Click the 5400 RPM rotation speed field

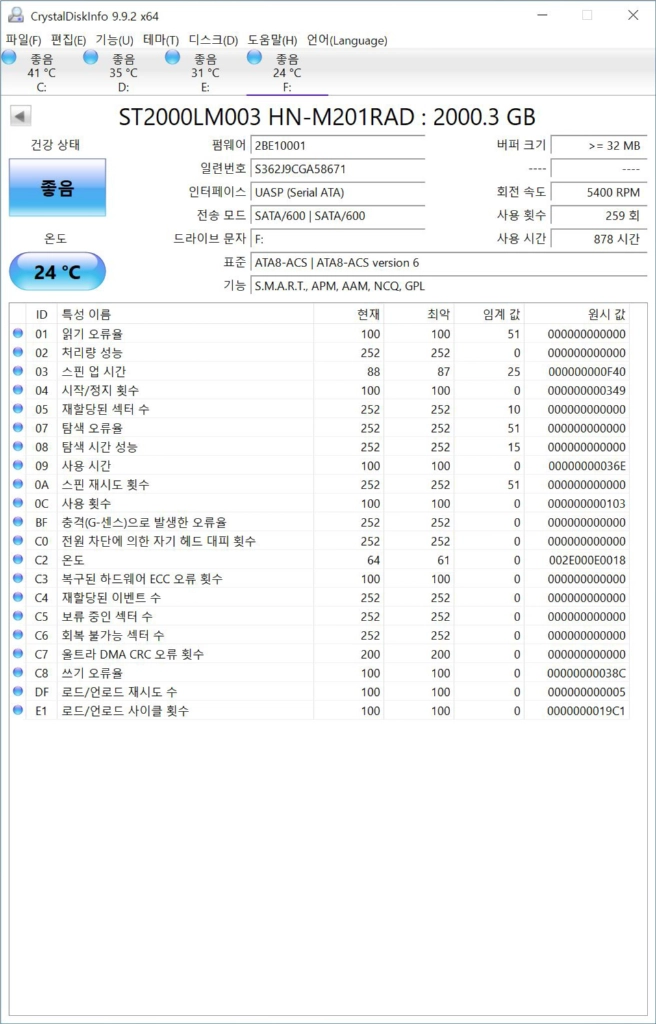[598, 193]
